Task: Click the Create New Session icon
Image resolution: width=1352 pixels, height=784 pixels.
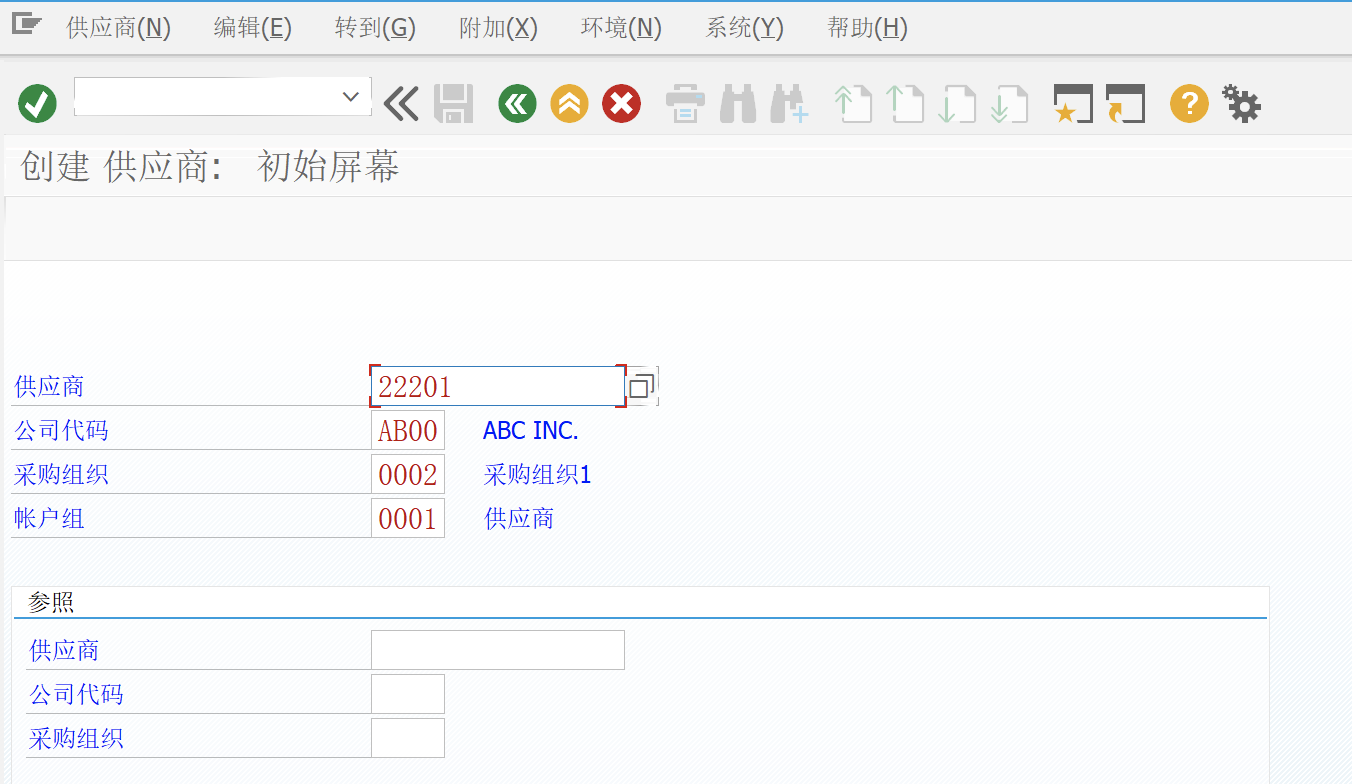Action: [x=1073, y=103]
